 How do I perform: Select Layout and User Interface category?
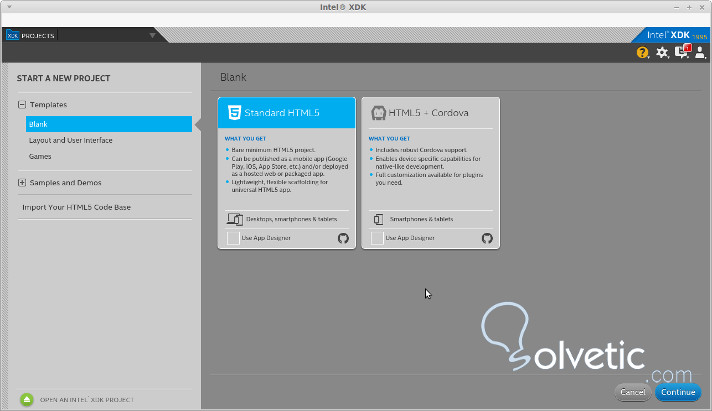click(x=70, y=140)
